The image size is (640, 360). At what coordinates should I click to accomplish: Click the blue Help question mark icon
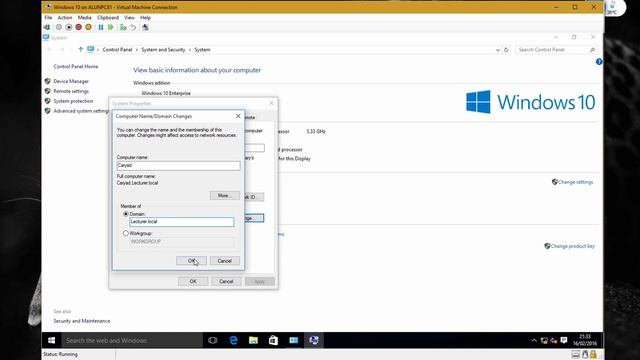599,62
